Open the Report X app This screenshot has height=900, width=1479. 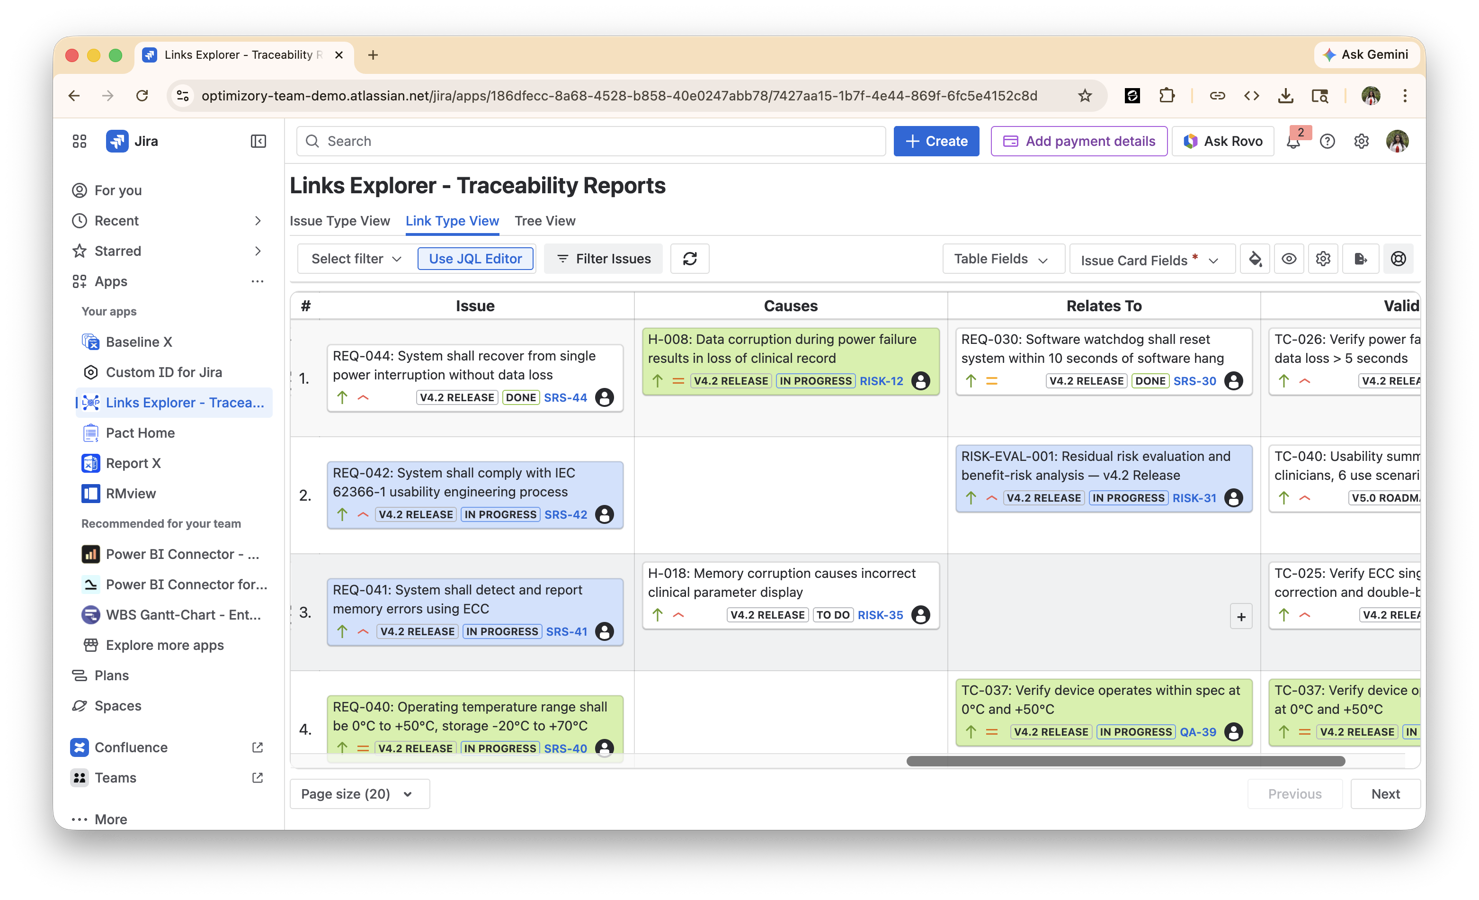point(133,463)
